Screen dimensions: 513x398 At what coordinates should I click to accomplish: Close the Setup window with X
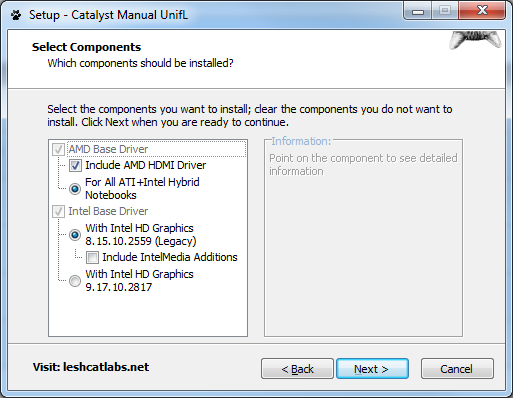tap(482, 11)
